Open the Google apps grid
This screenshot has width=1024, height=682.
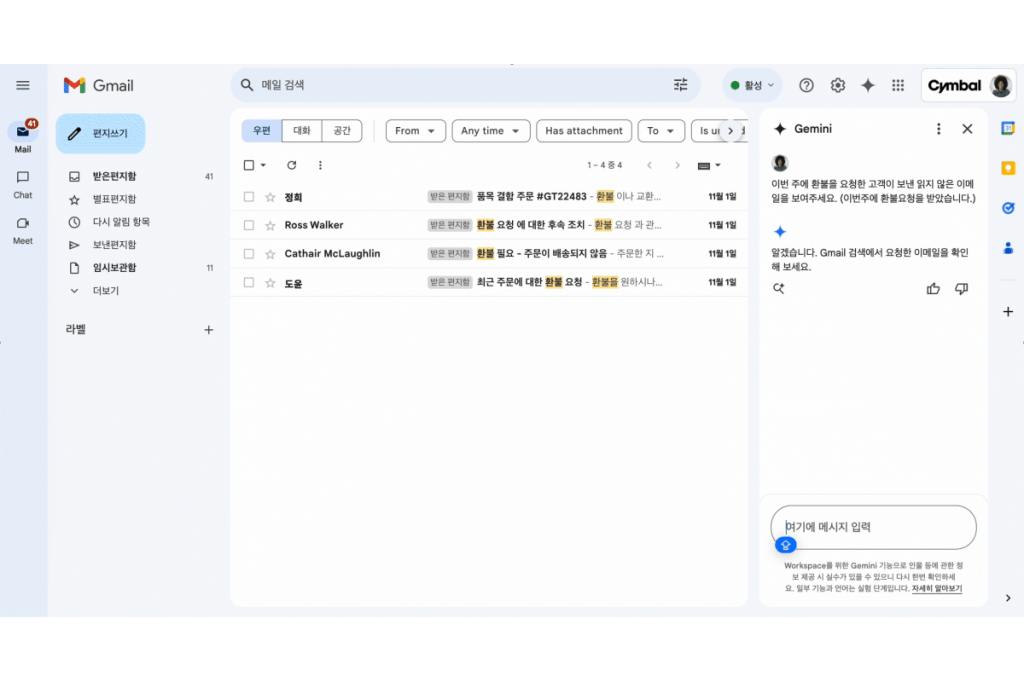[x=898, y=86]
